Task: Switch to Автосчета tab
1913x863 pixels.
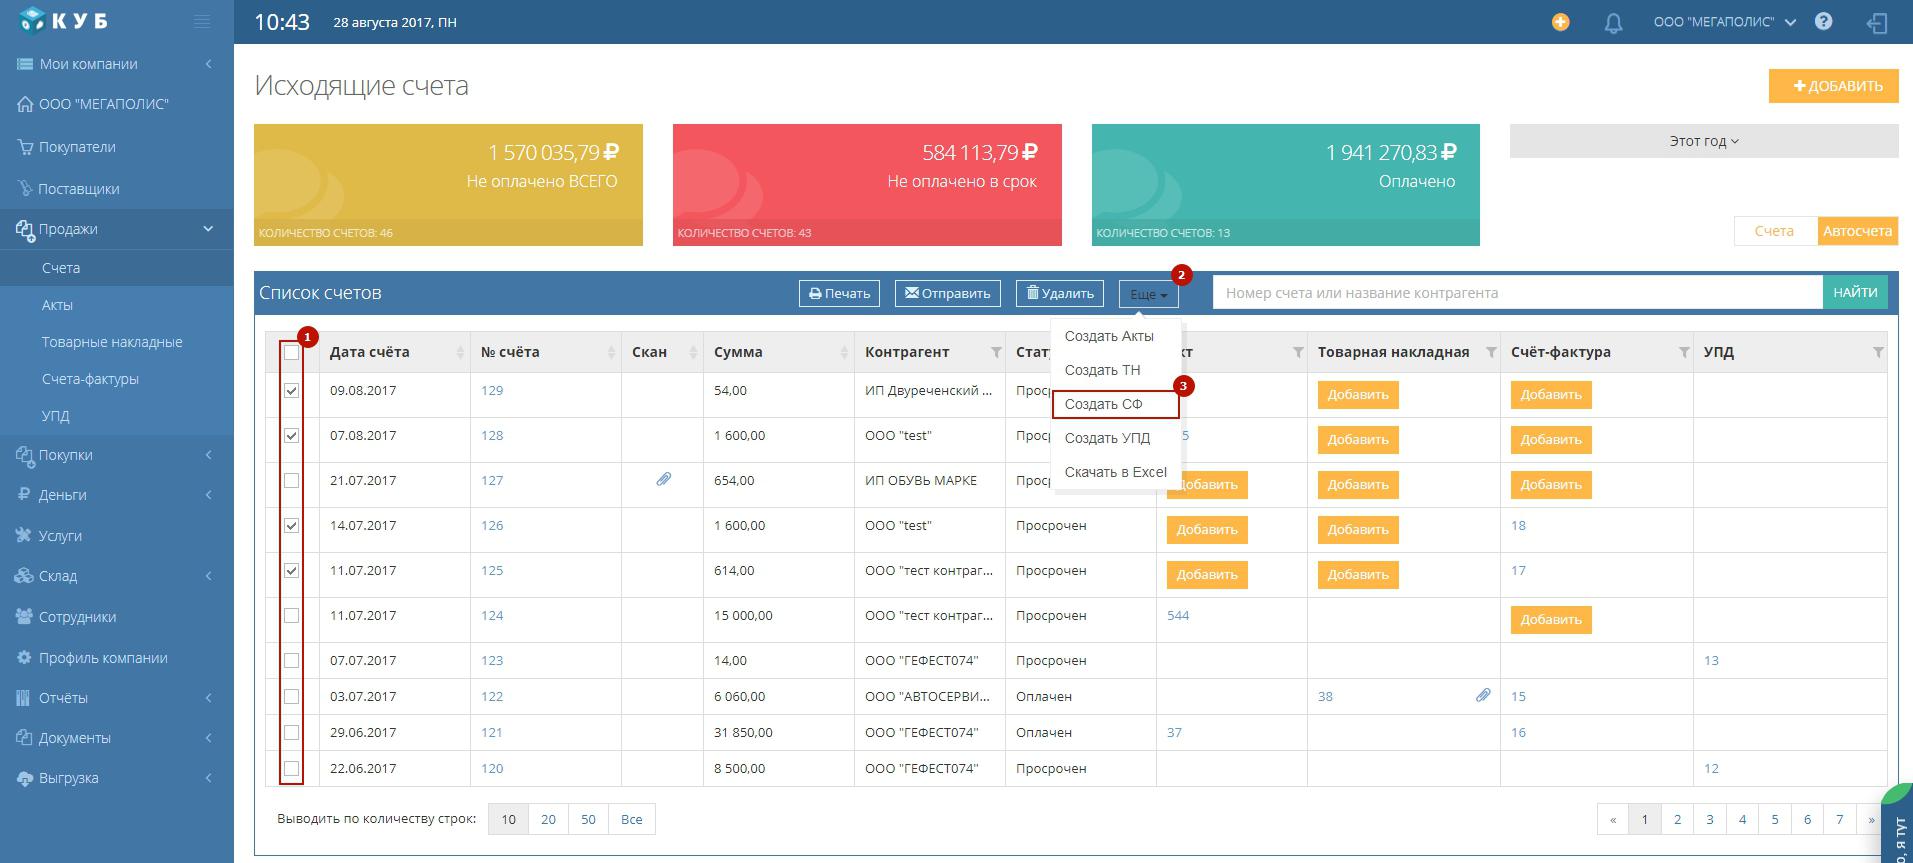Action: (x=1857, y=231)
